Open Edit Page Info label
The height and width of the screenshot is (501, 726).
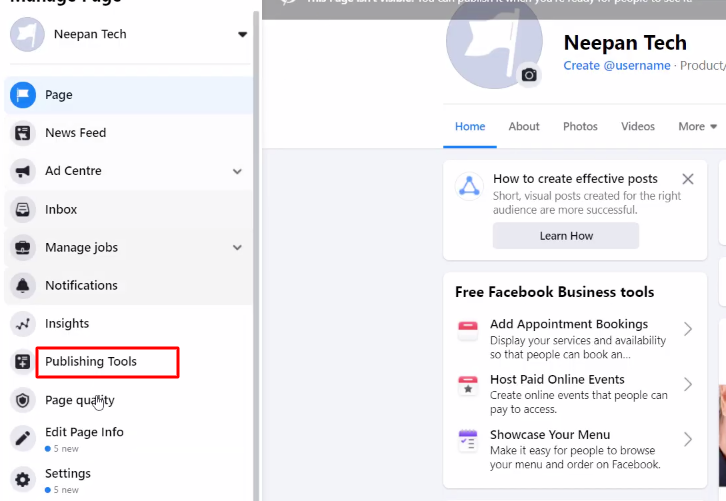click(x=84, y=432)
